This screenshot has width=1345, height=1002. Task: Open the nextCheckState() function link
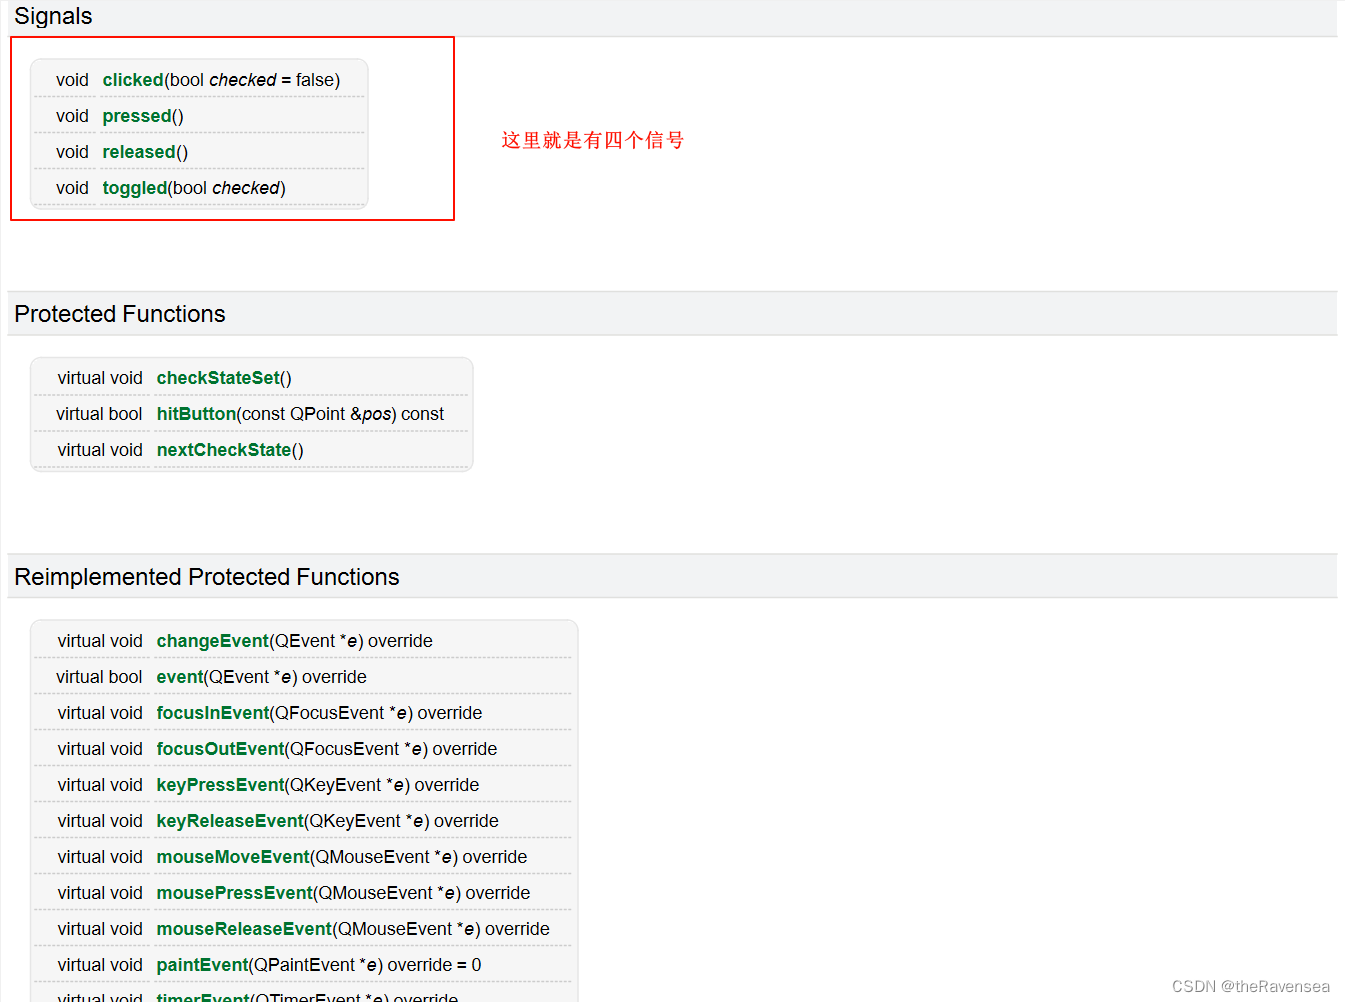point(224,450)
